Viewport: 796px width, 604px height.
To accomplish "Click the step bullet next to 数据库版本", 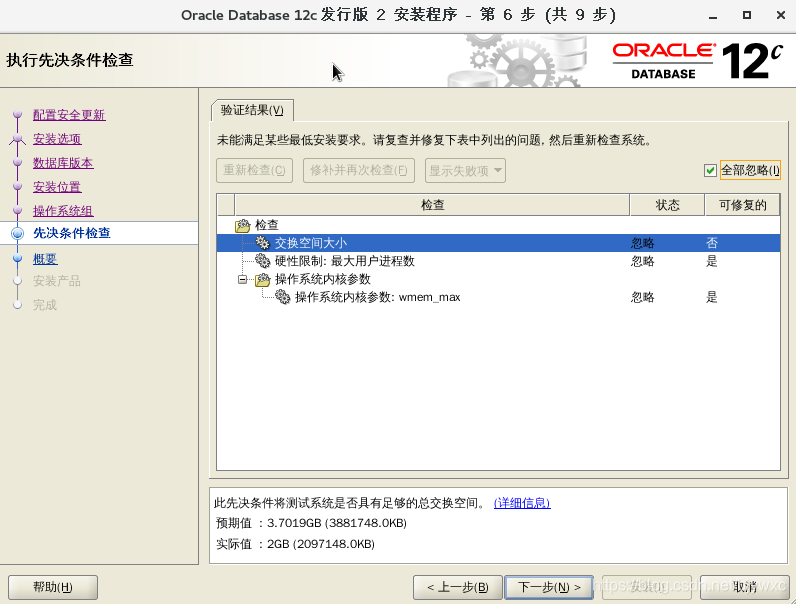I will (18, 162).
